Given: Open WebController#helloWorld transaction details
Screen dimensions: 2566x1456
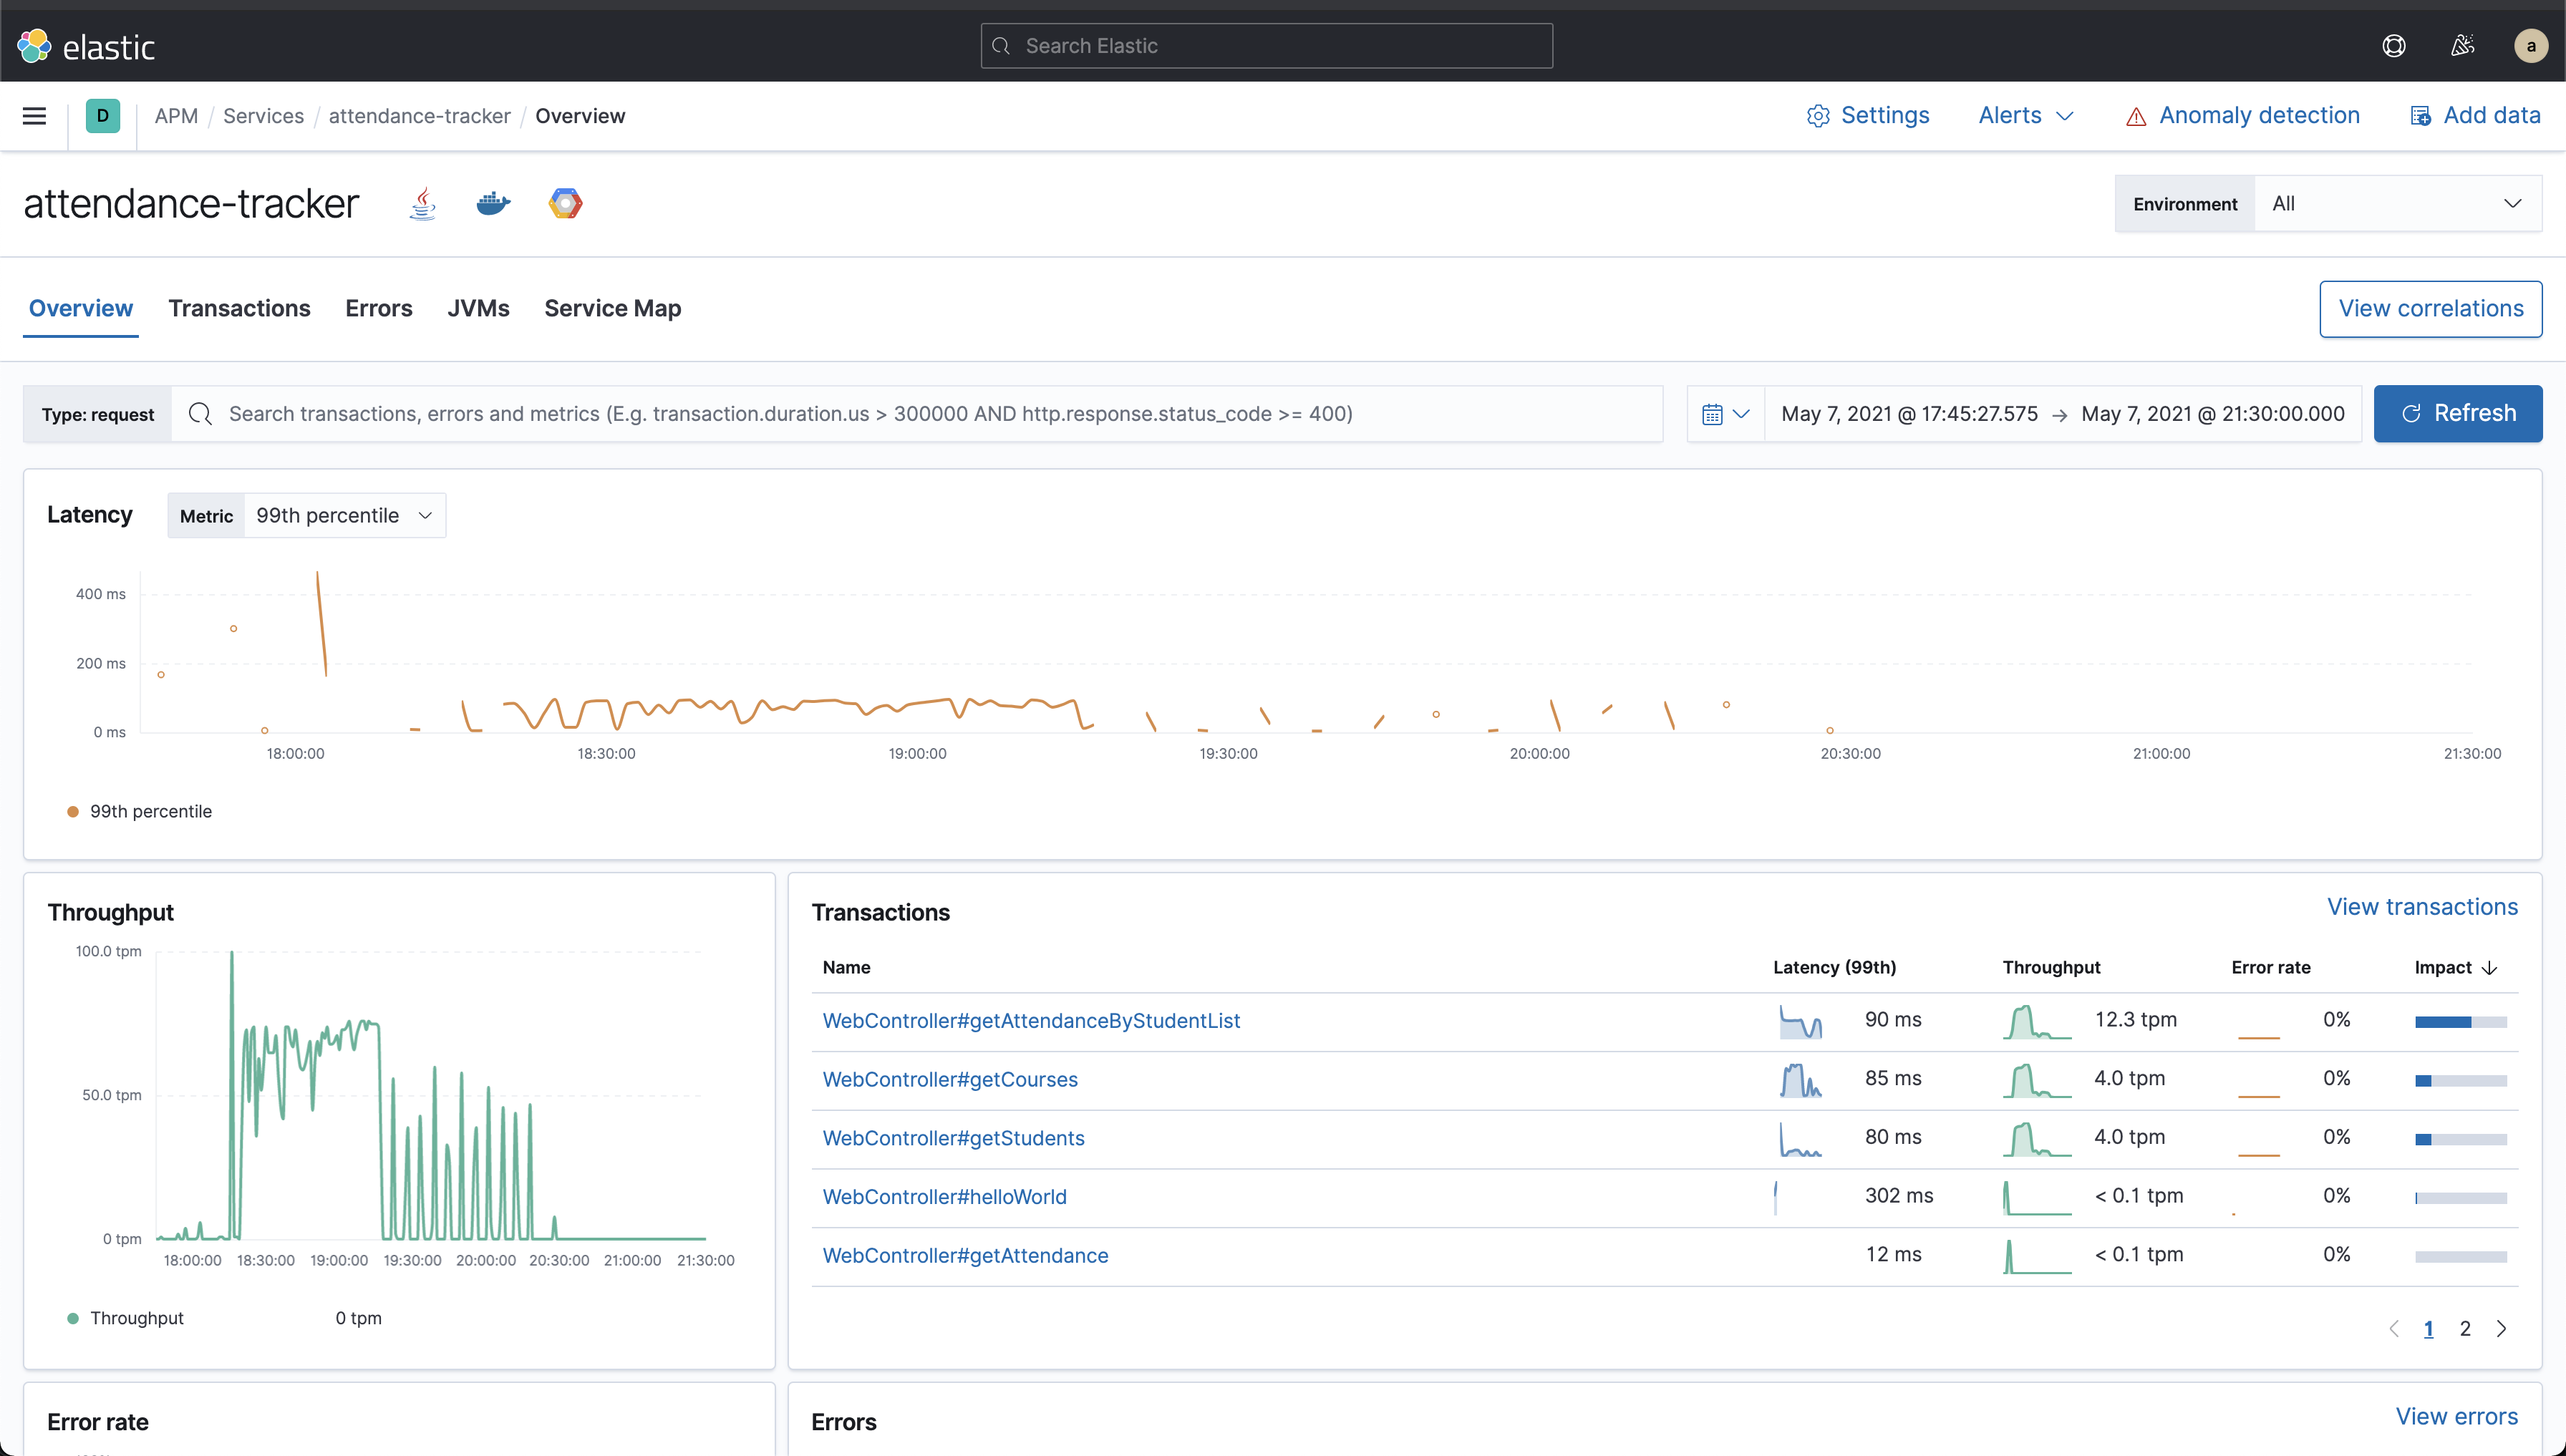Looking at the screenshot, I should (x=944, y=1196).
